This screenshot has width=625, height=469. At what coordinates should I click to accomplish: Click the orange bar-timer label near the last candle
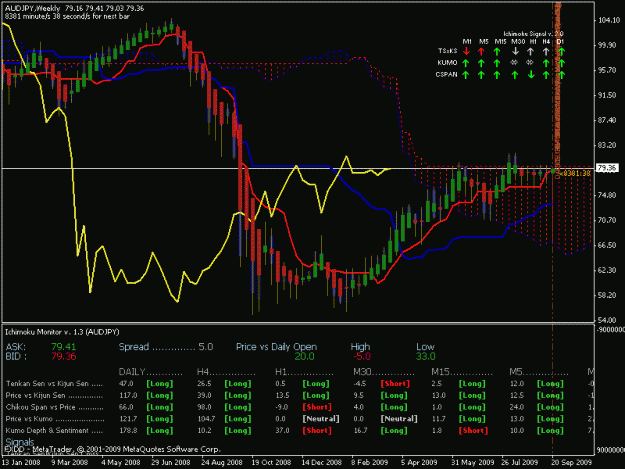[x=575, y=173]
